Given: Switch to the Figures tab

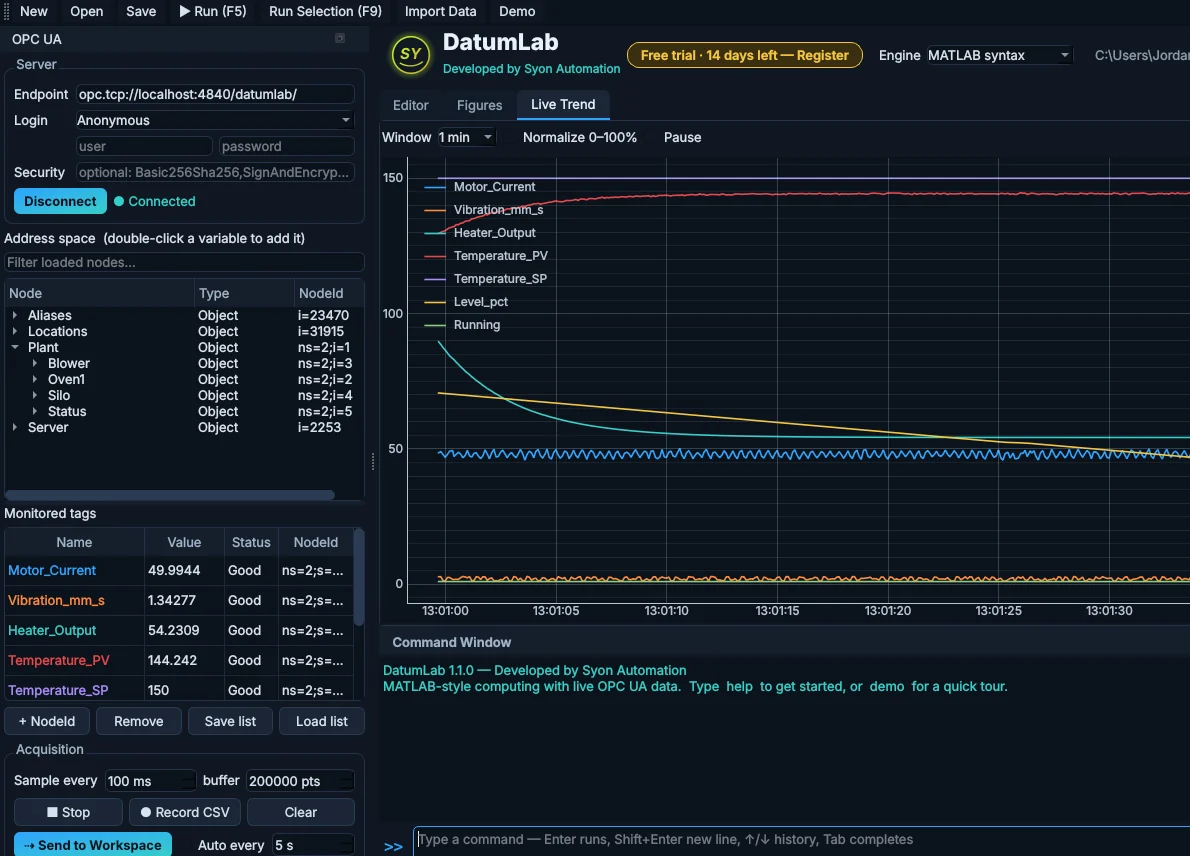Looking at the screenshot, I should pos(480,105).
